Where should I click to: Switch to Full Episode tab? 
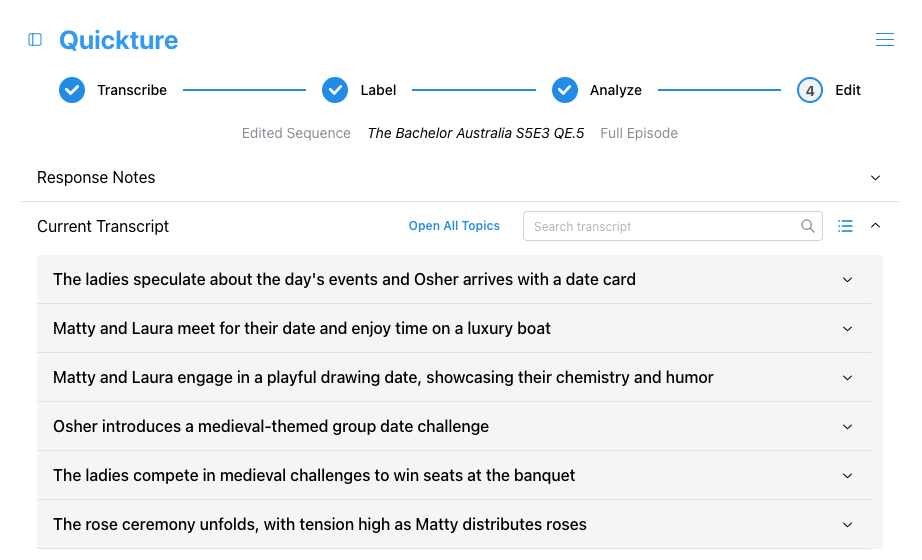639,134
